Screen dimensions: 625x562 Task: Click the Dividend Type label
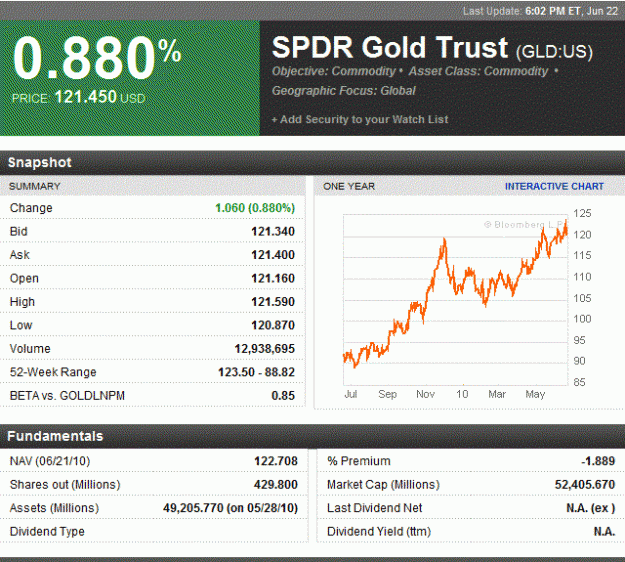[47, 532]
